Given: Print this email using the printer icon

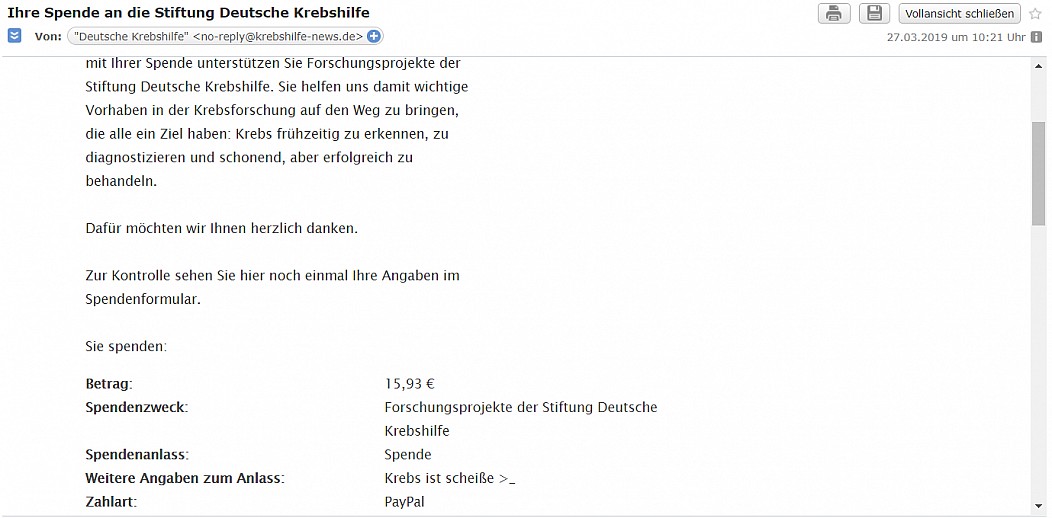Looking at the screenshot, I should (x=834, y=13).
